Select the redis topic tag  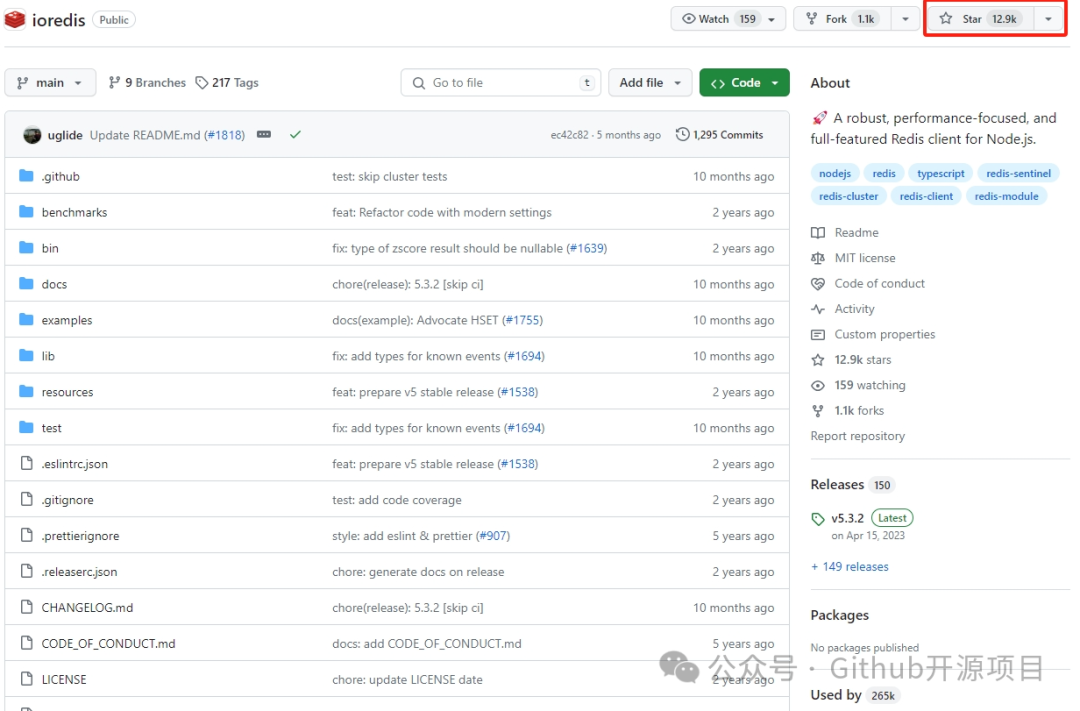884,174
